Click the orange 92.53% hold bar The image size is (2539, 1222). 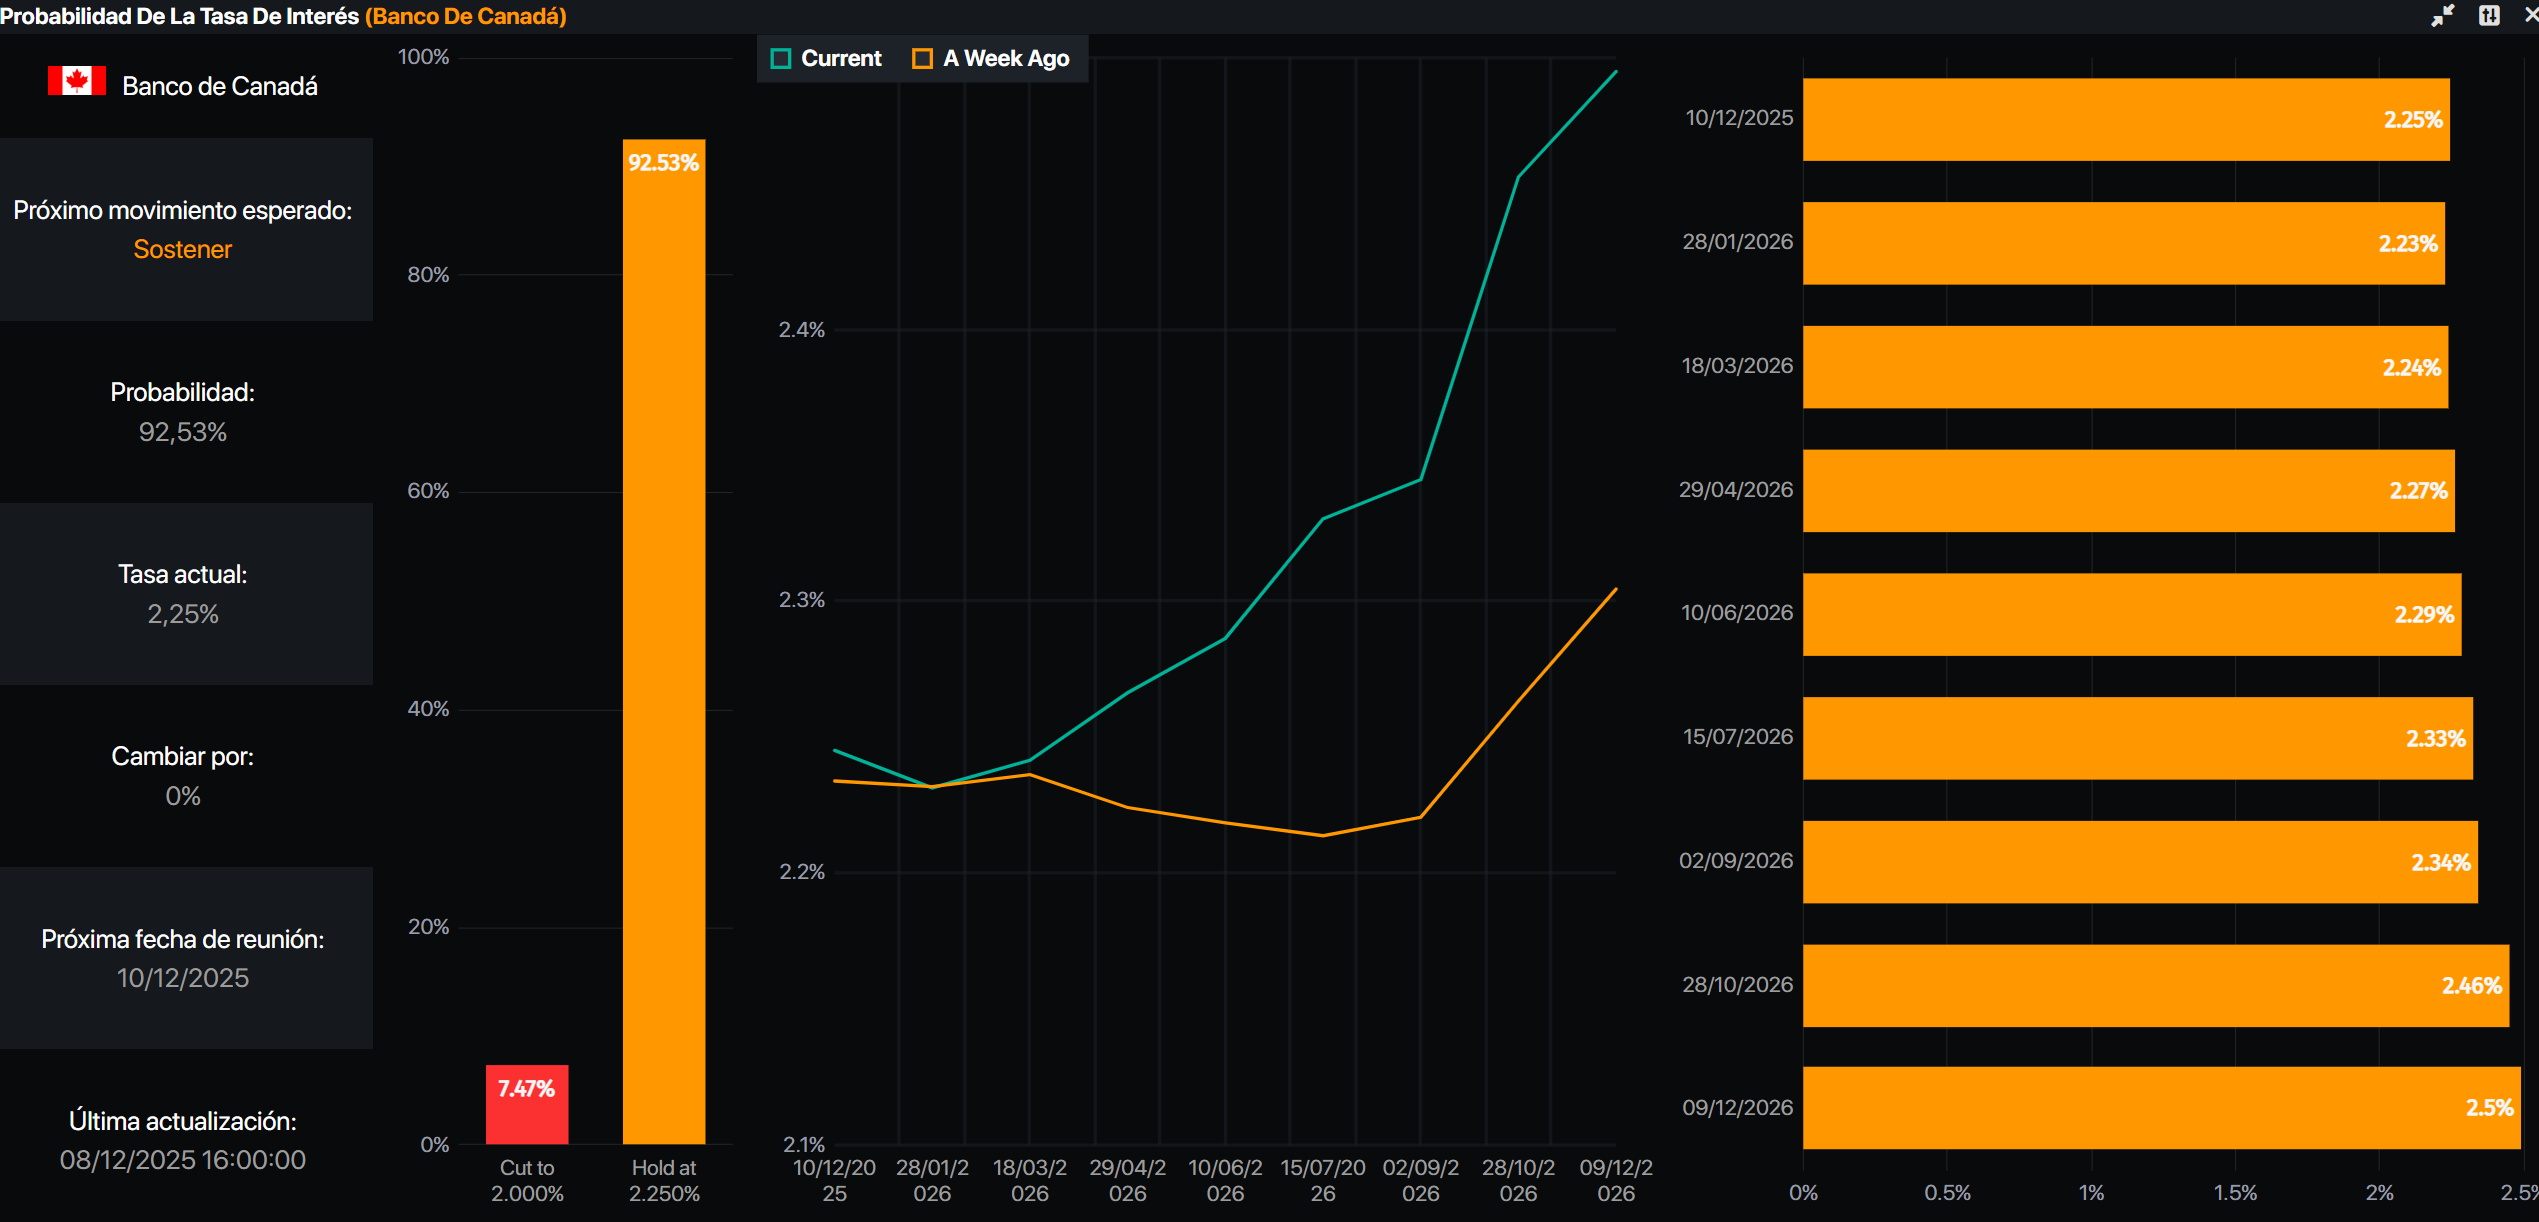click(664, 640)
